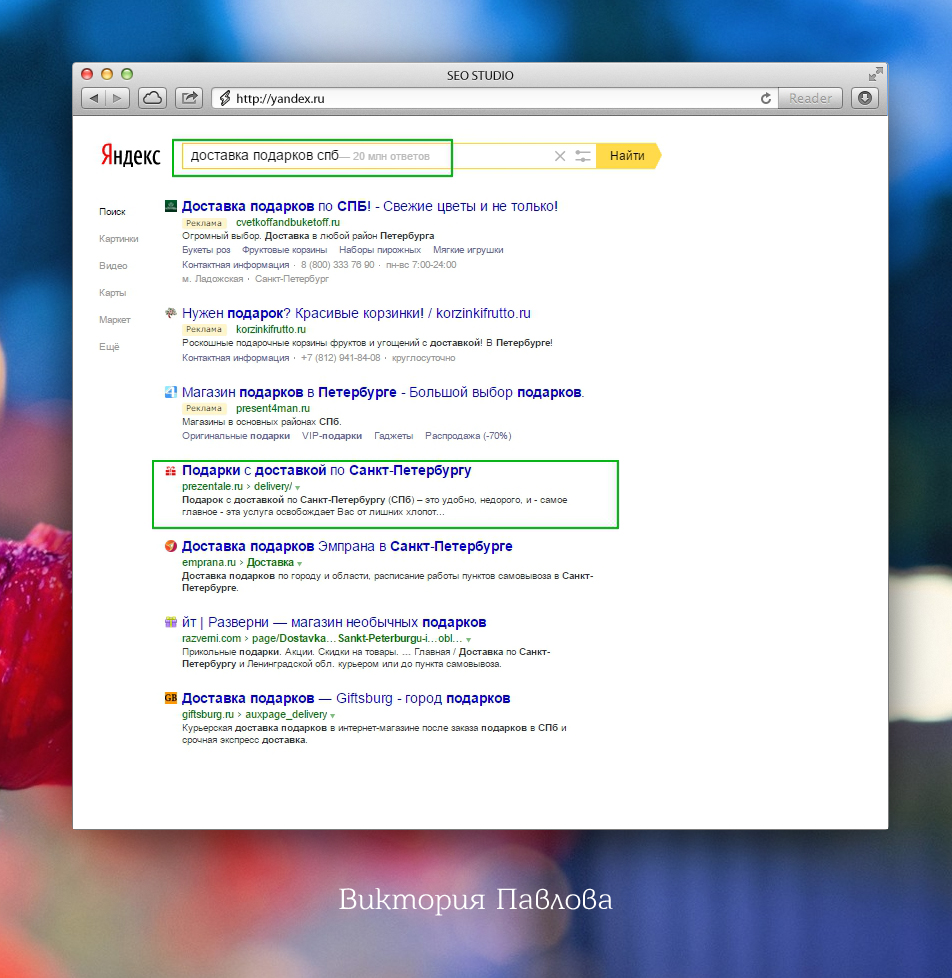The height and width of the screenshot is (978, 952).
Task: Open Контактная информация under korzinkifrutto ad
Action: tap(235, 358)
